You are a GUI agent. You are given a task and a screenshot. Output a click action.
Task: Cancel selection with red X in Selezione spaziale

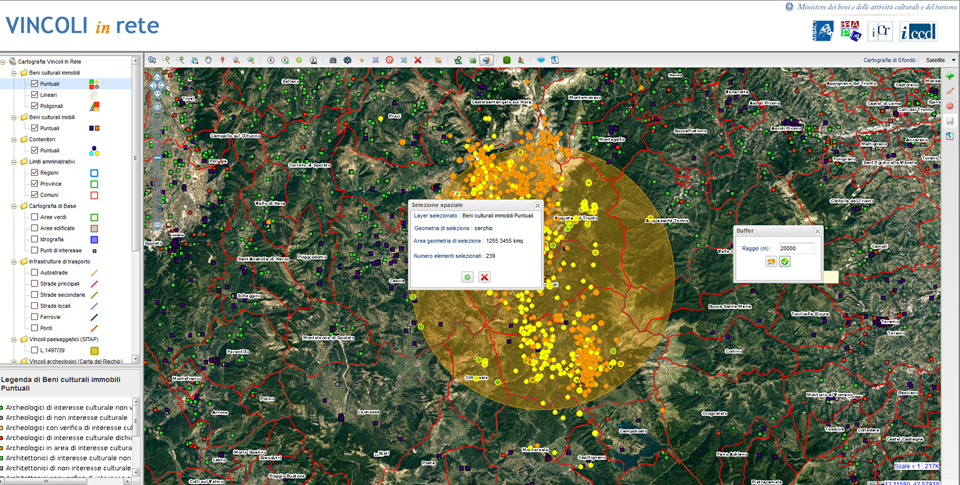484,277
